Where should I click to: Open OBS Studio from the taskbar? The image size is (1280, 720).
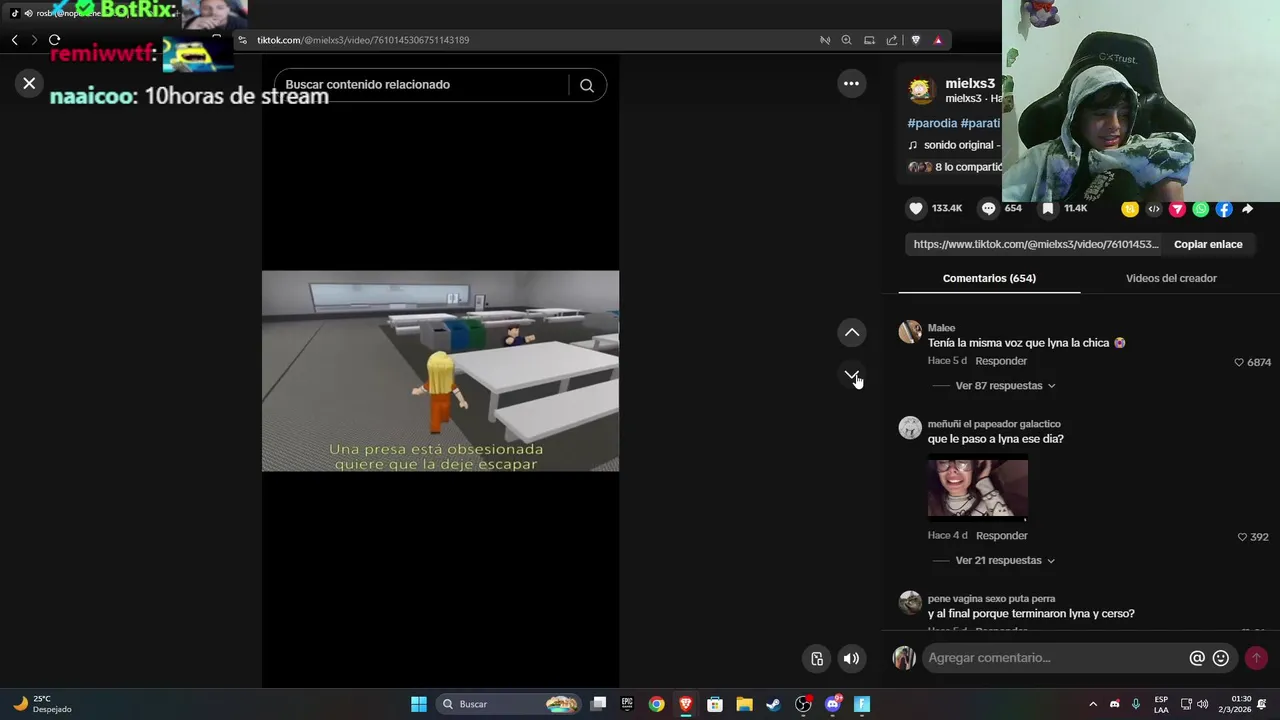(803, 704)
